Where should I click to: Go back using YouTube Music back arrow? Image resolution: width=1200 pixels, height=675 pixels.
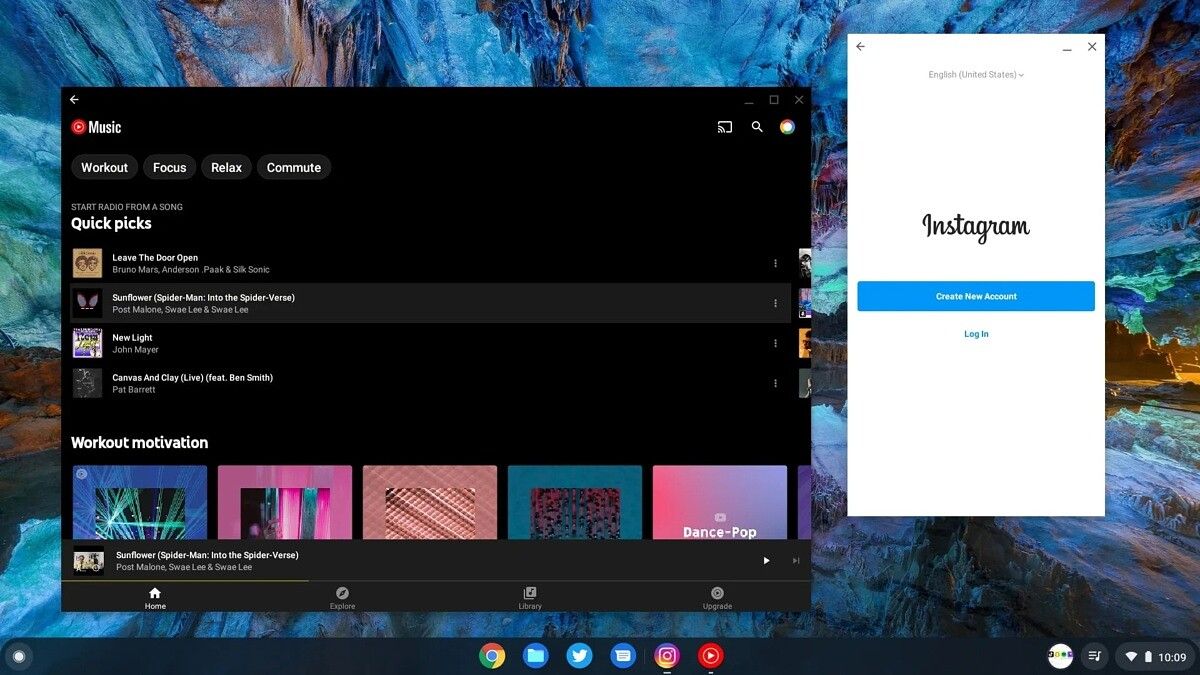pos(74,99)
